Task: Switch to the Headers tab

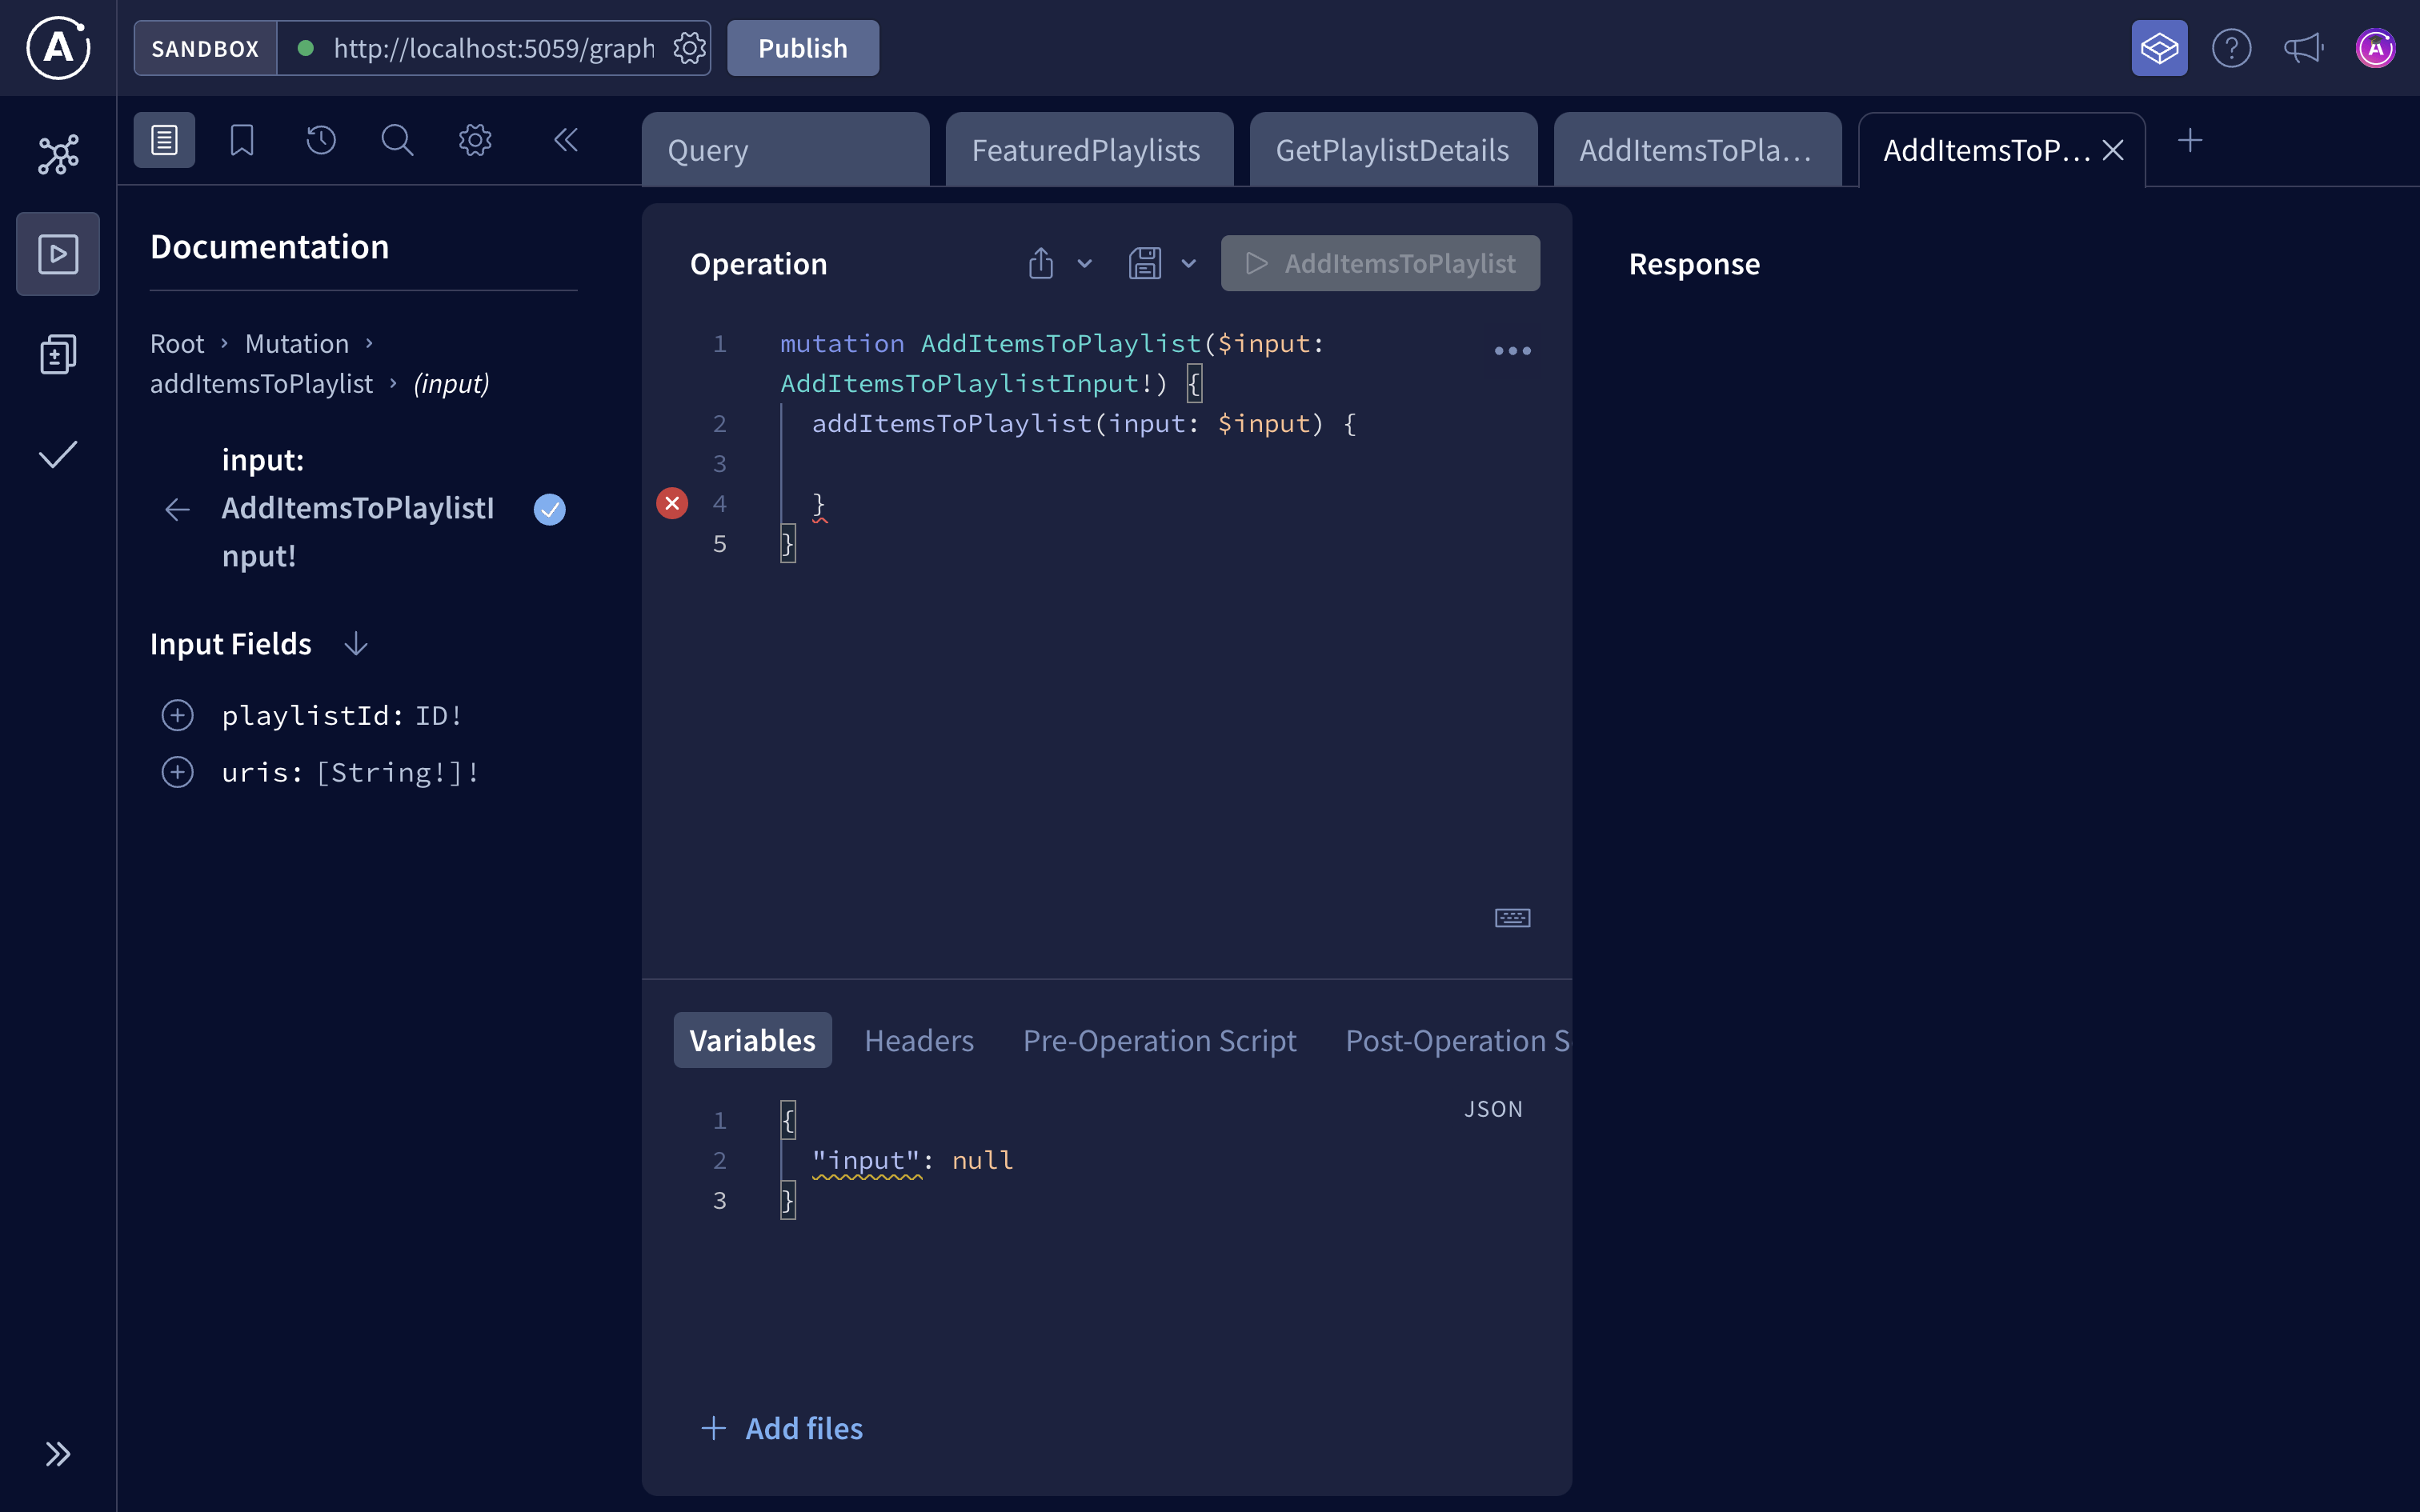Action: tap(918, 1040)
